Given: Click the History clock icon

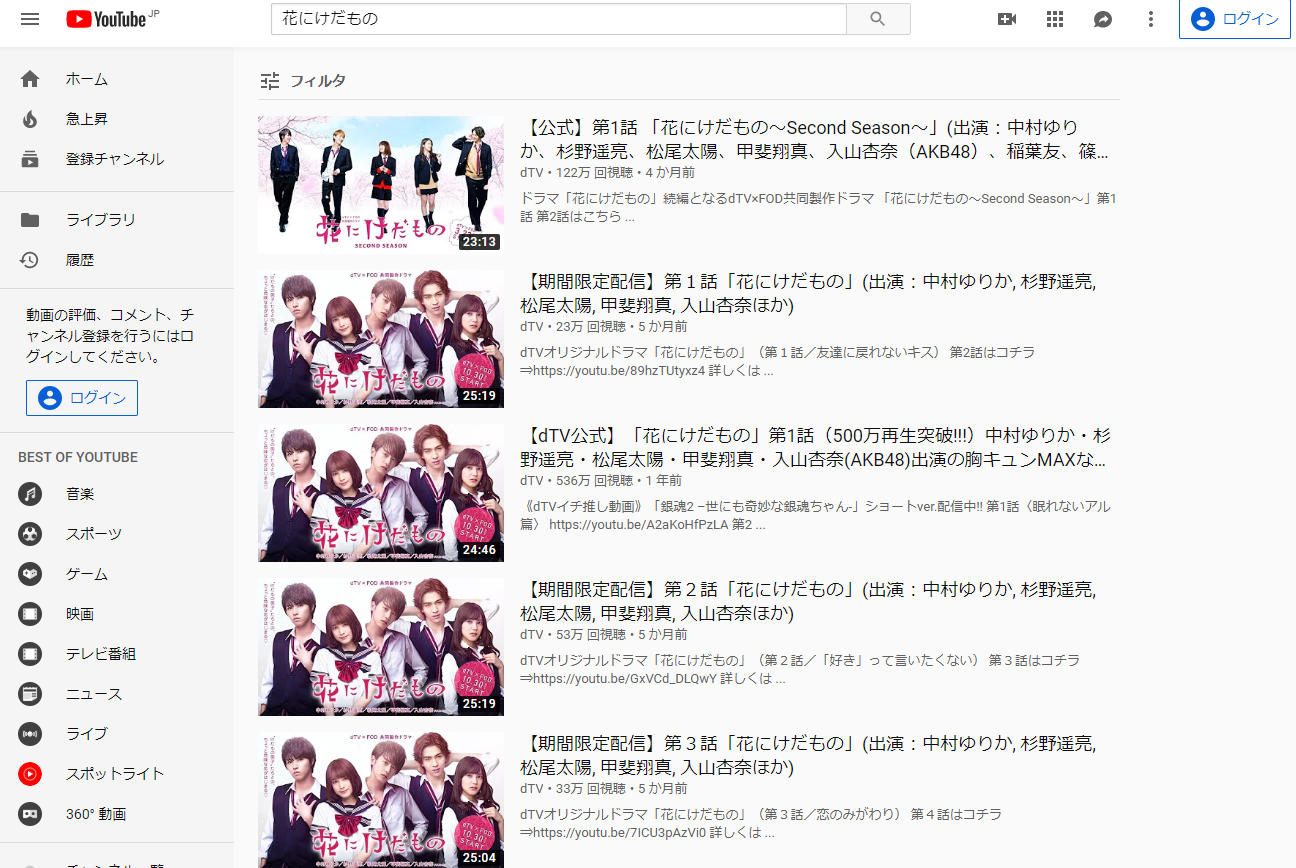Looking at the screenshot, I should tap(30, 260).
